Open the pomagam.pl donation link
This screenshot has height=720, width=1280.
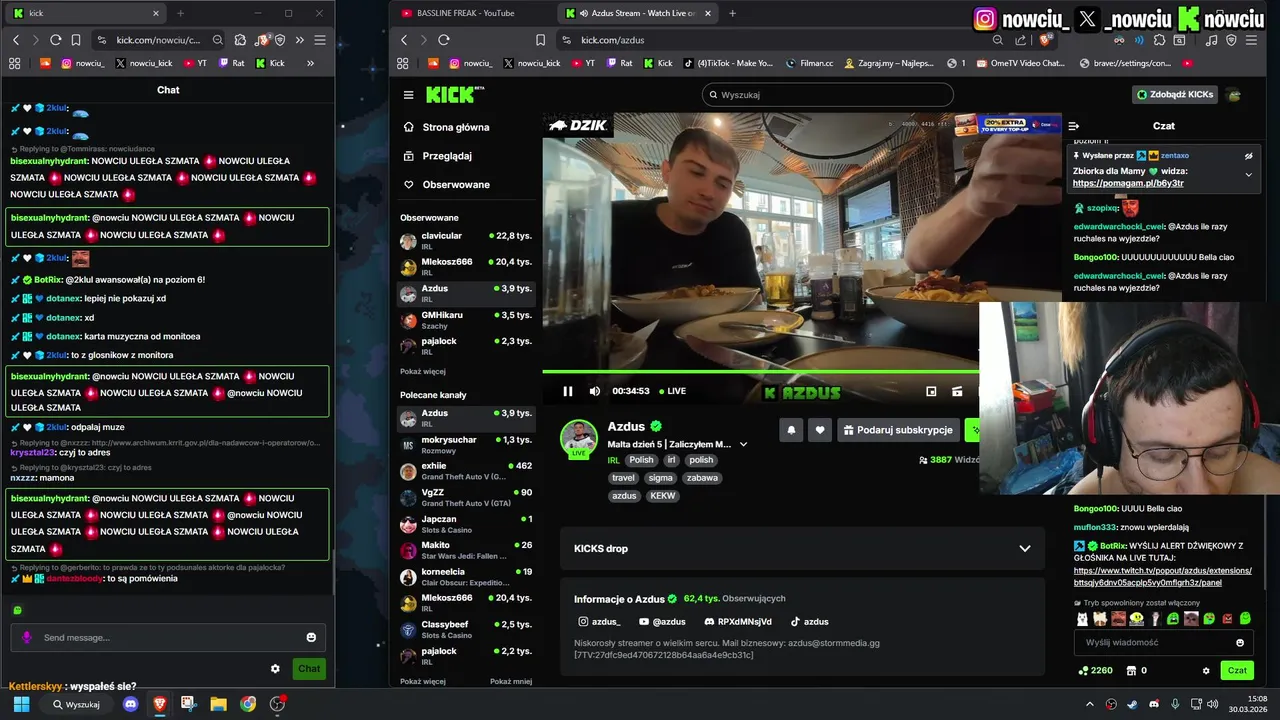[1128, 183]
